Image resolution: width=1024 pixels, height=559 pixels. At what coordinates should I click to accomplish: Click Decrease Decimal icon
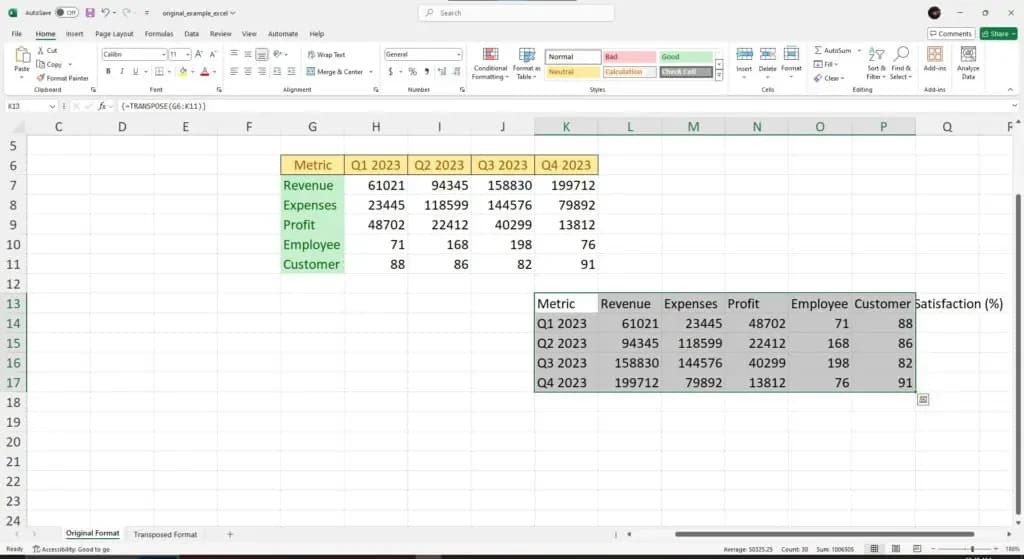pyautogui.click(x=456, y=71)
